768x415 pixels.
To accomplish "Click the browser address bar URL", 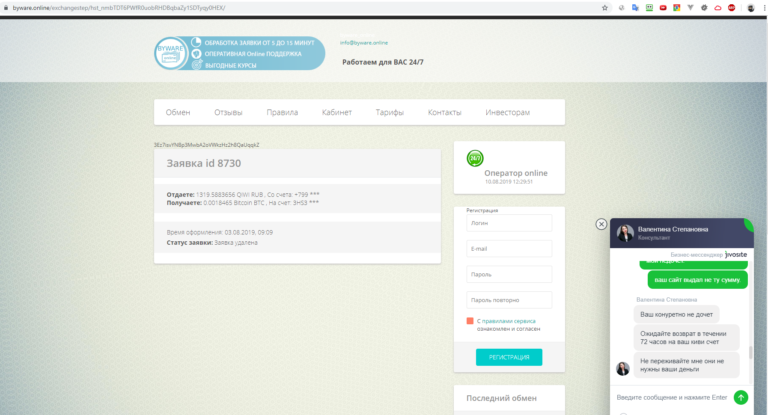I will [119, 8].
